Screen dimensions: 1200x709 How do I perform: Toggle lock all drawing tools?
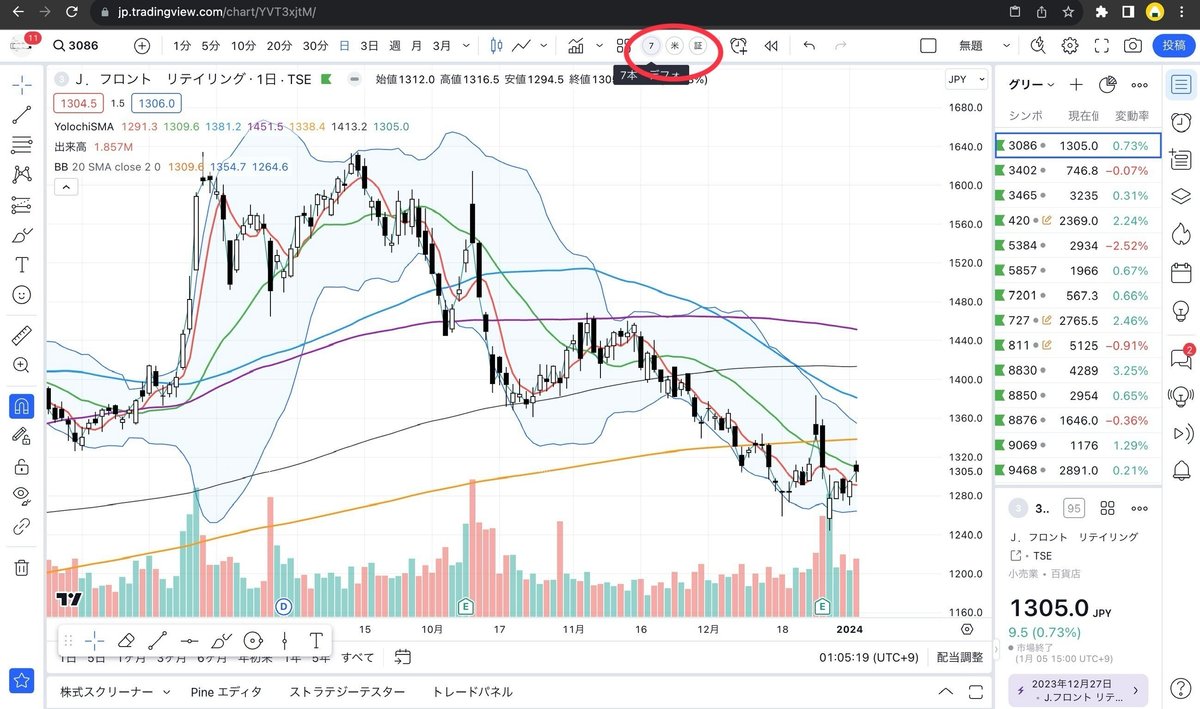[x=21, y=466]
